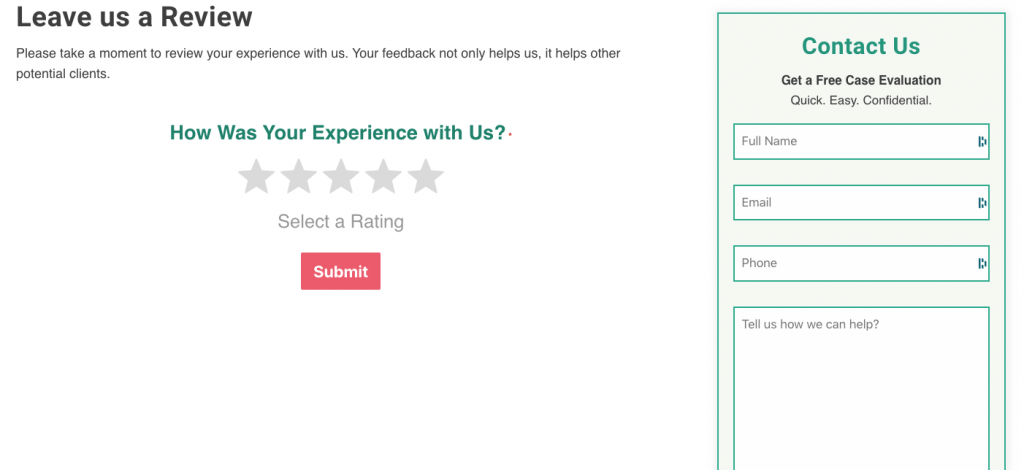Click the review instructions paragraph
1024x470 pixels.
318,63
